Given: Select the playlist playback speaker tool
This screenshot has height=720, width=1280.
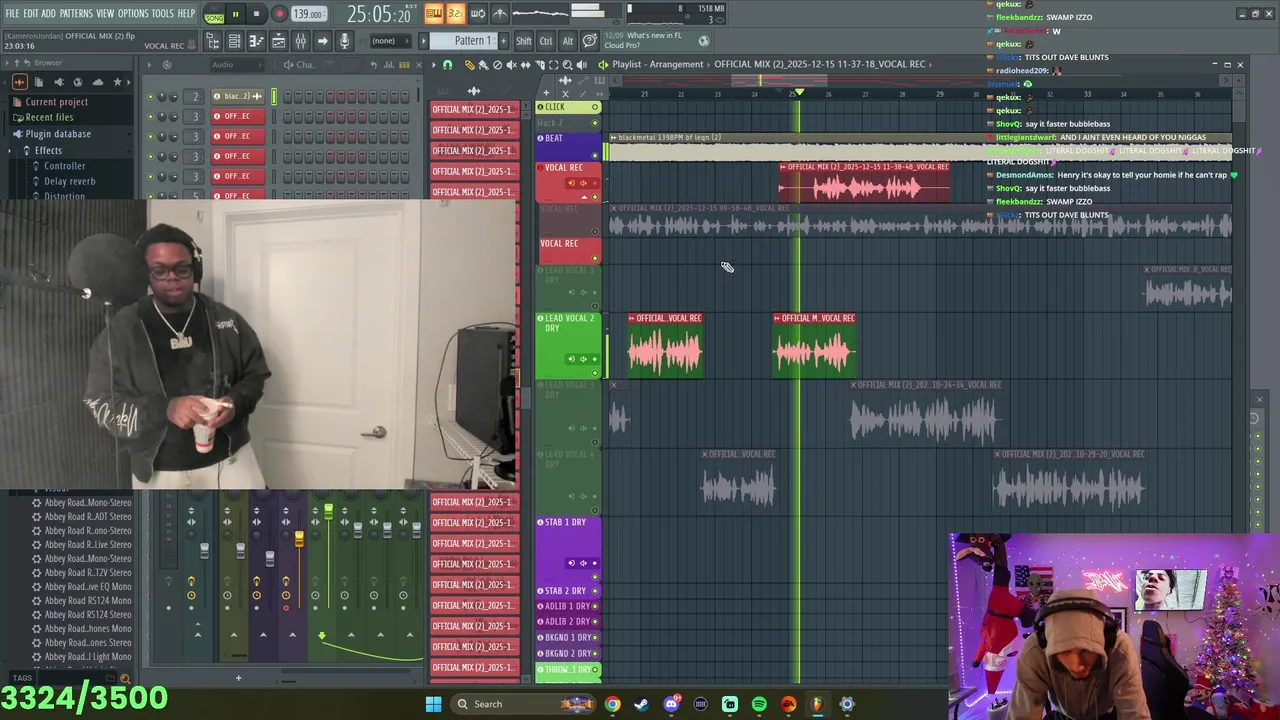Looking at the screenshot, I should [x=581, y=65].
